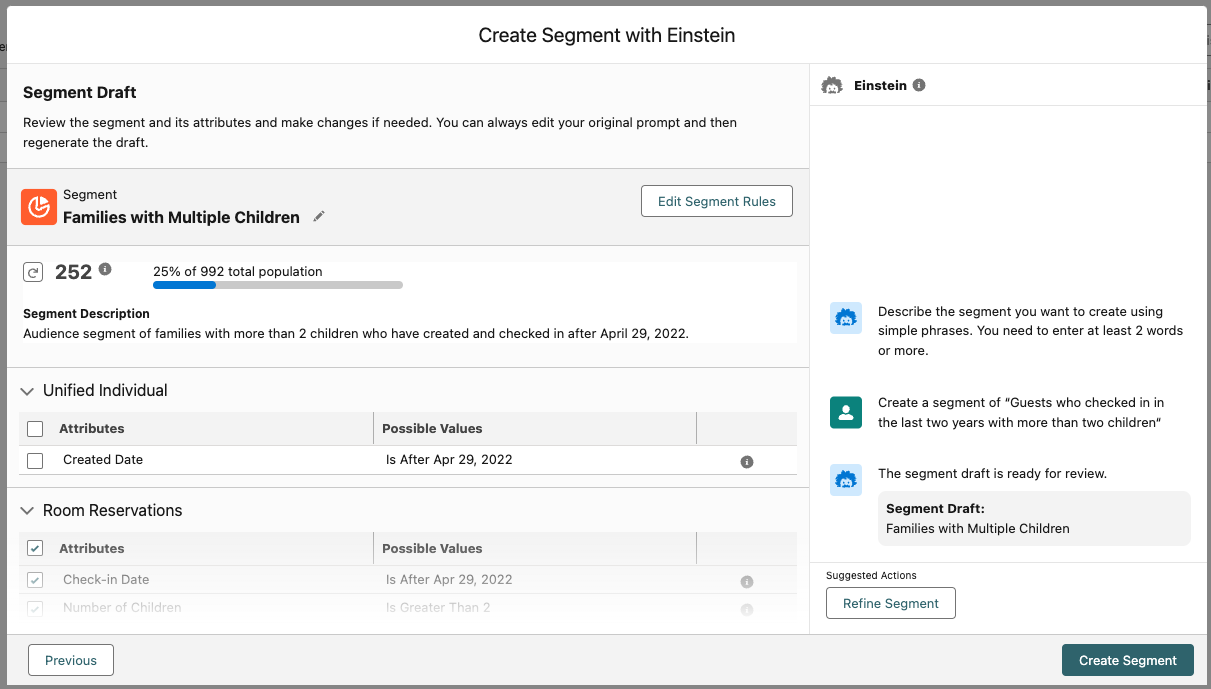Image resolution: width=1211 pixels, height=689 pixels.
Task: Go back with the Previous button
Action: (x=71, y=660)
